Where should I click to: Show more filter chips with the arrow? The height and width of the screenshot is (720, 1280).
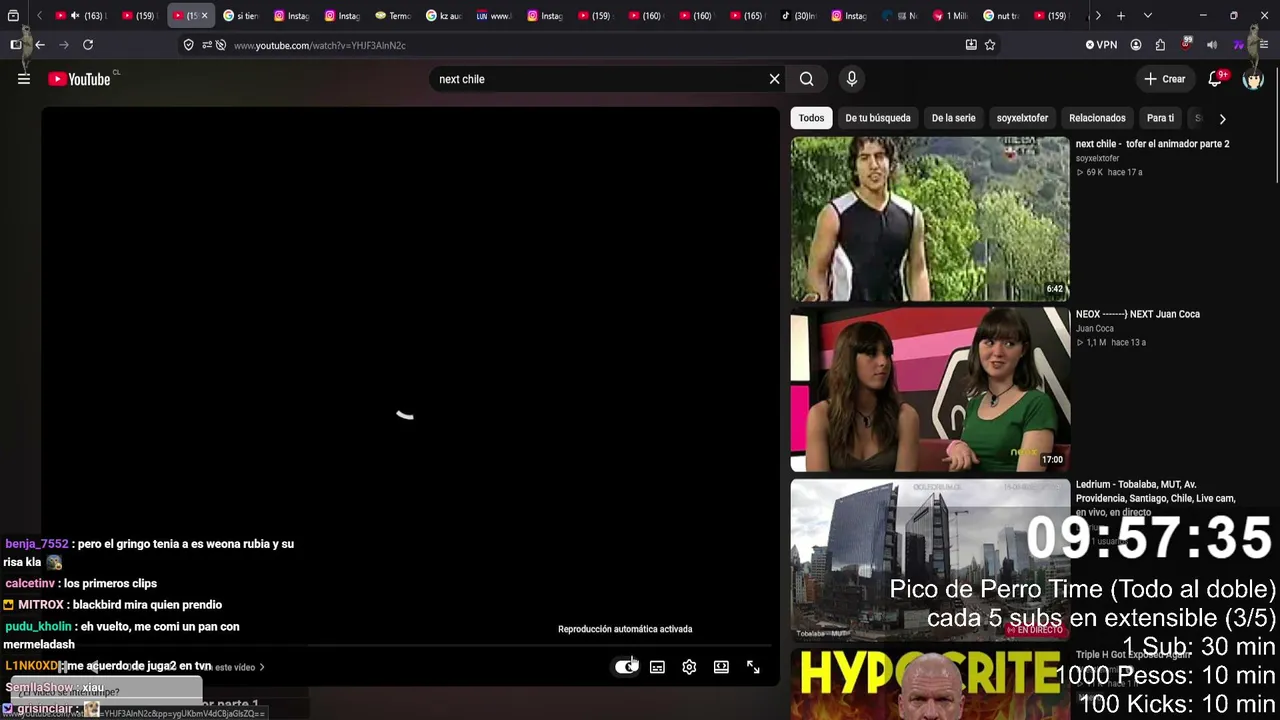tap(1222, 118)
